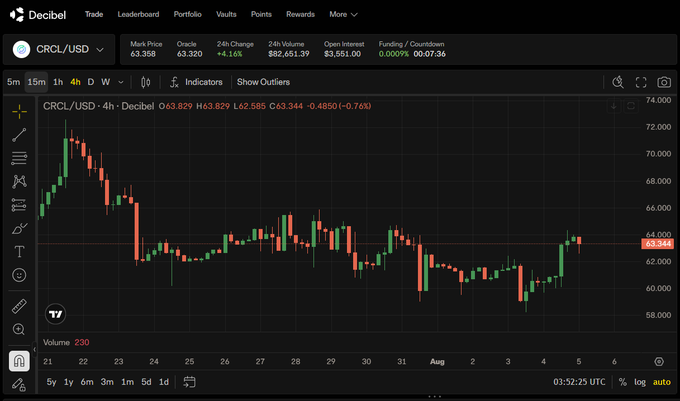
Task: Toggle log scale mode
Action: (x=640, y=382)
